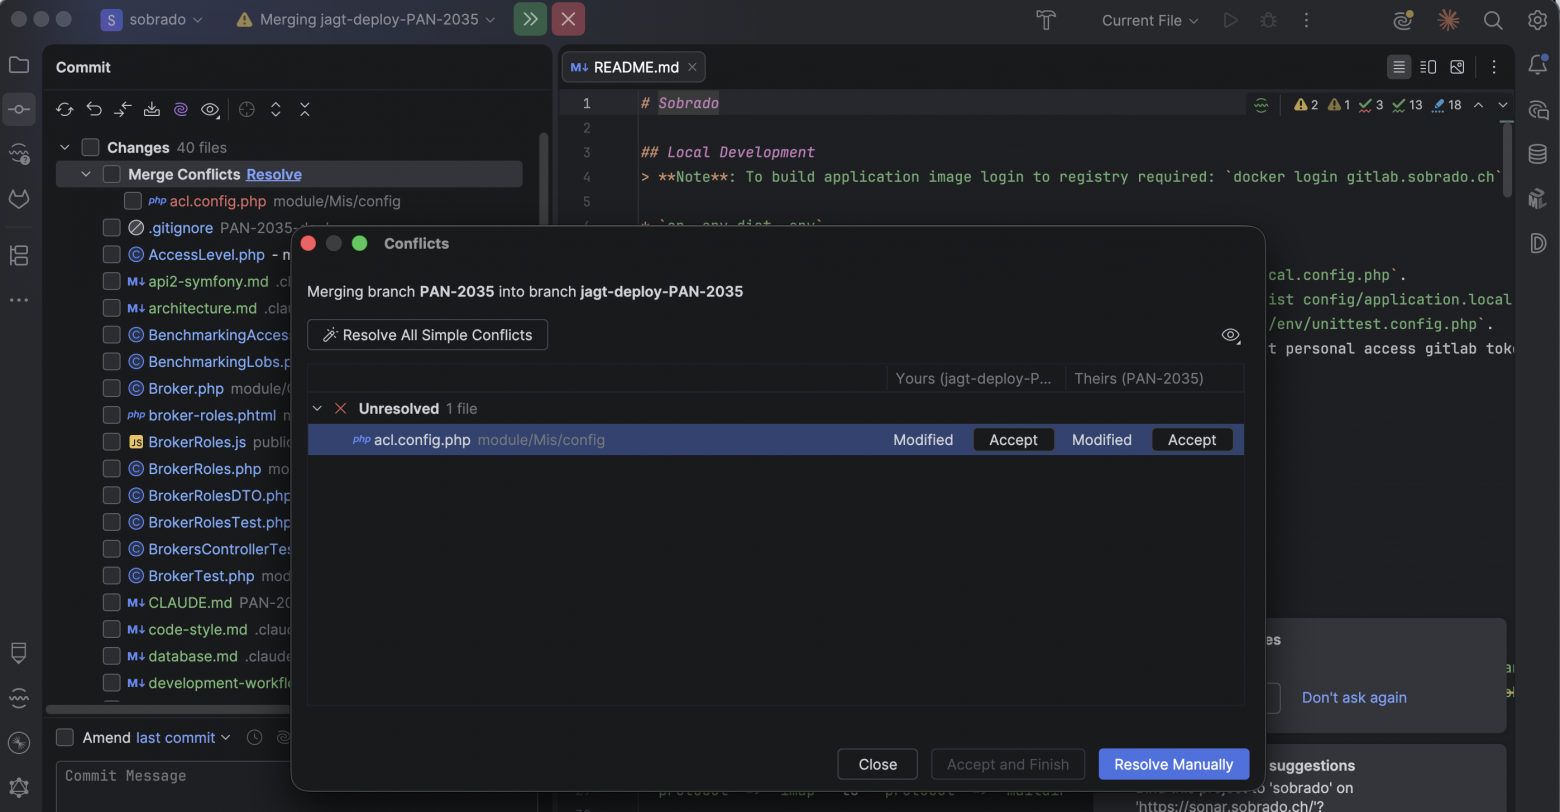
Task: Click the red Abort merge button
Action: (x=568, y=19)
